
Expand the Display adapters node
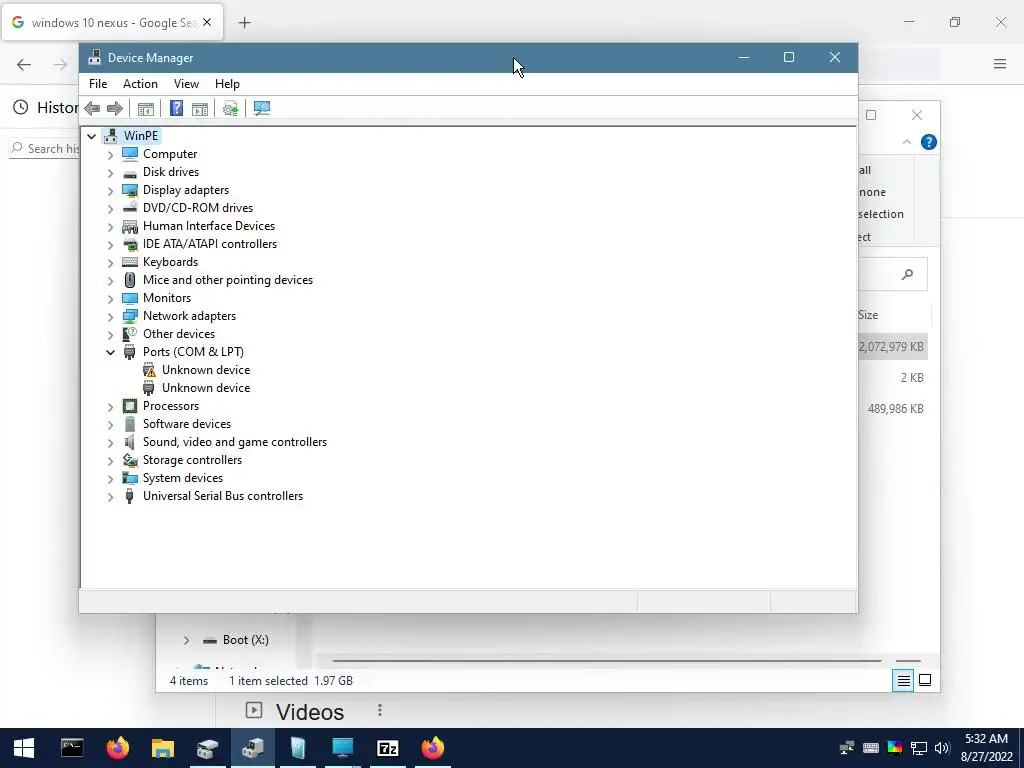(x=110, y=191)
